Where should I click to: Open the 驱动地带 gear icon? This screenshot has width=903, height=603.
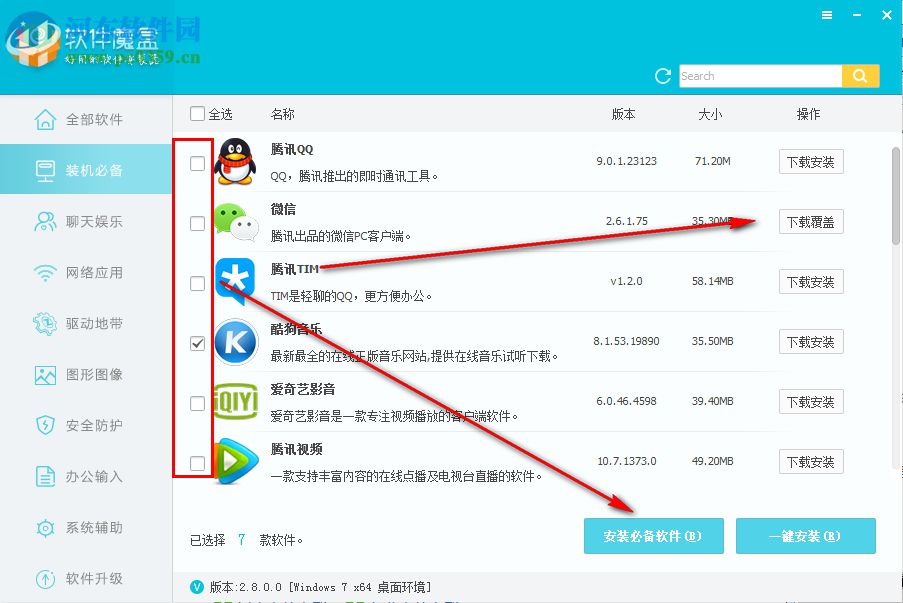pos(43,323)
